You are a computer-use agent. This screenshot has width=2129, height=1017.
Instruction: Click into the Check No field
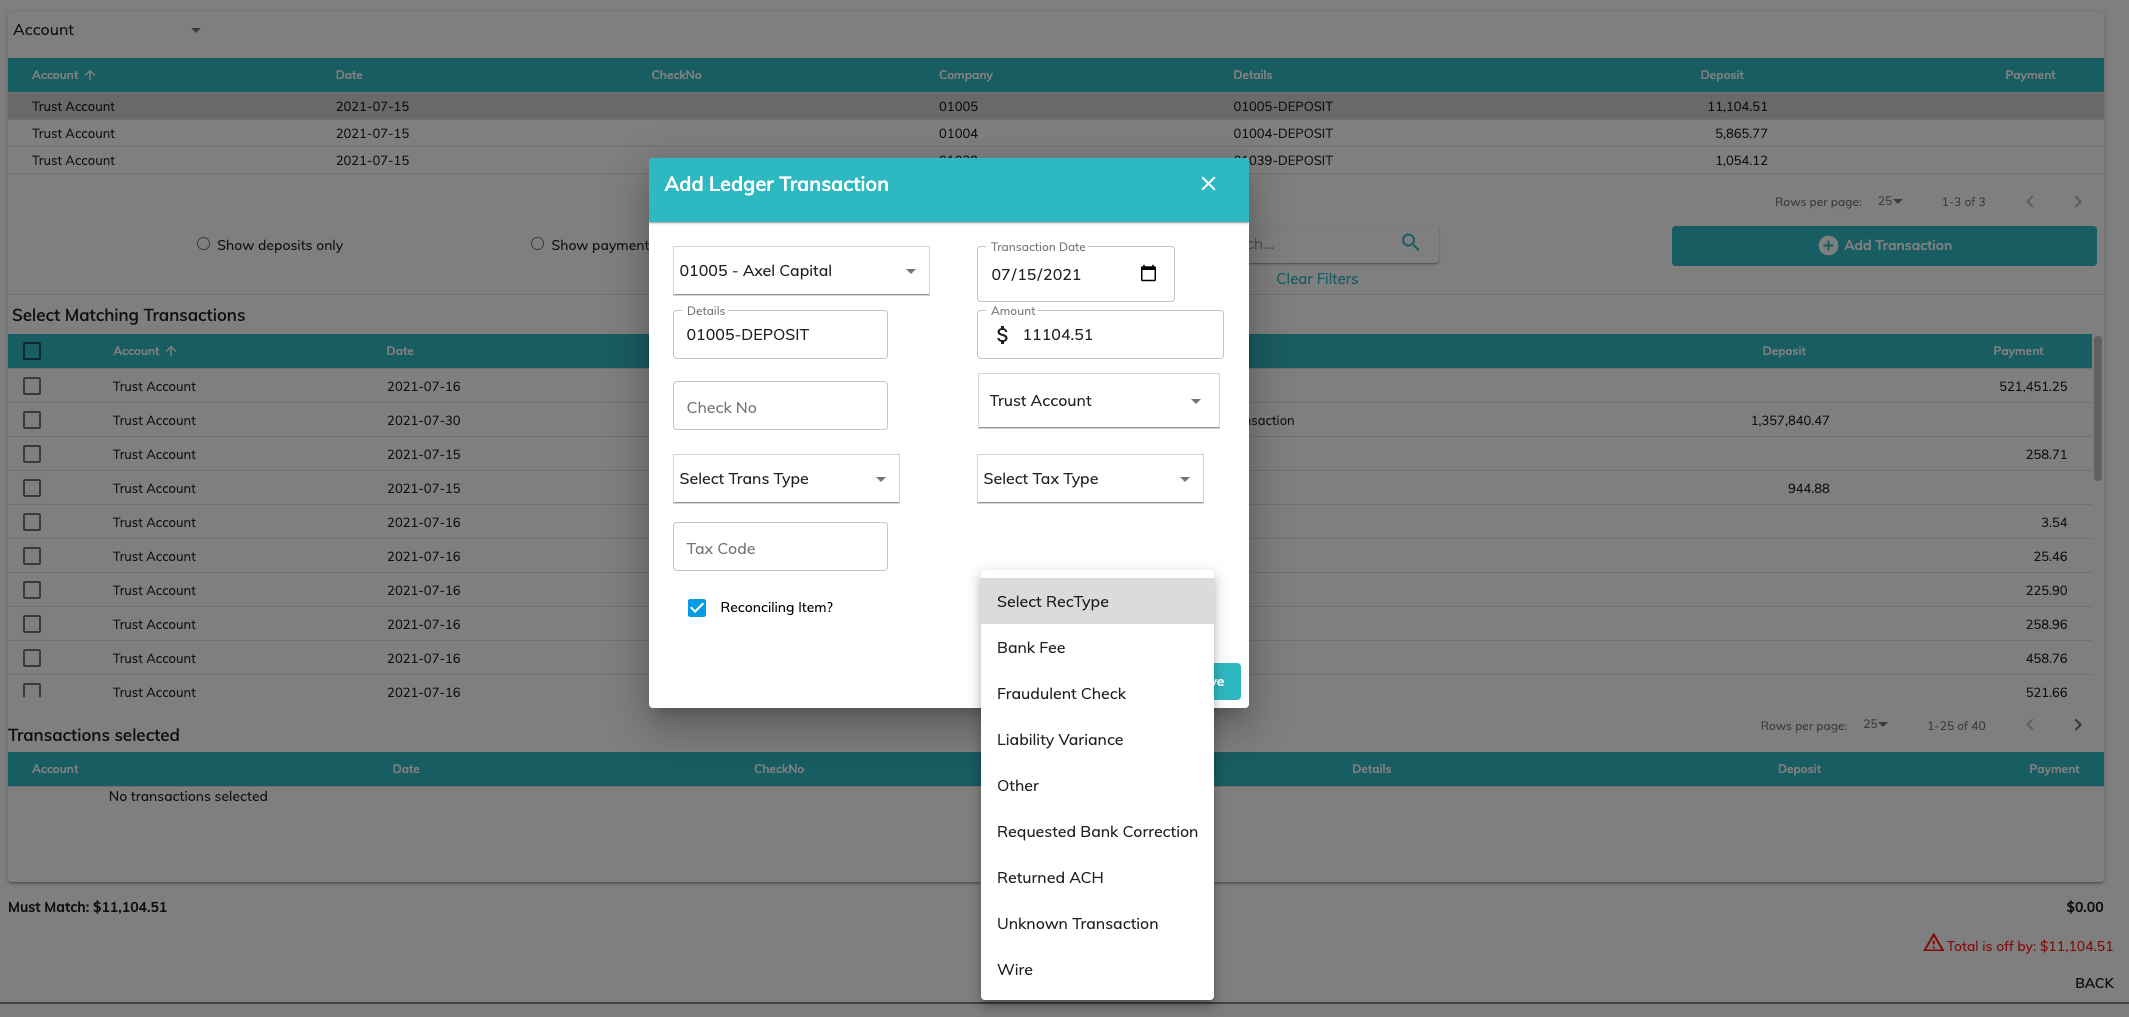[x=780, y=407]
